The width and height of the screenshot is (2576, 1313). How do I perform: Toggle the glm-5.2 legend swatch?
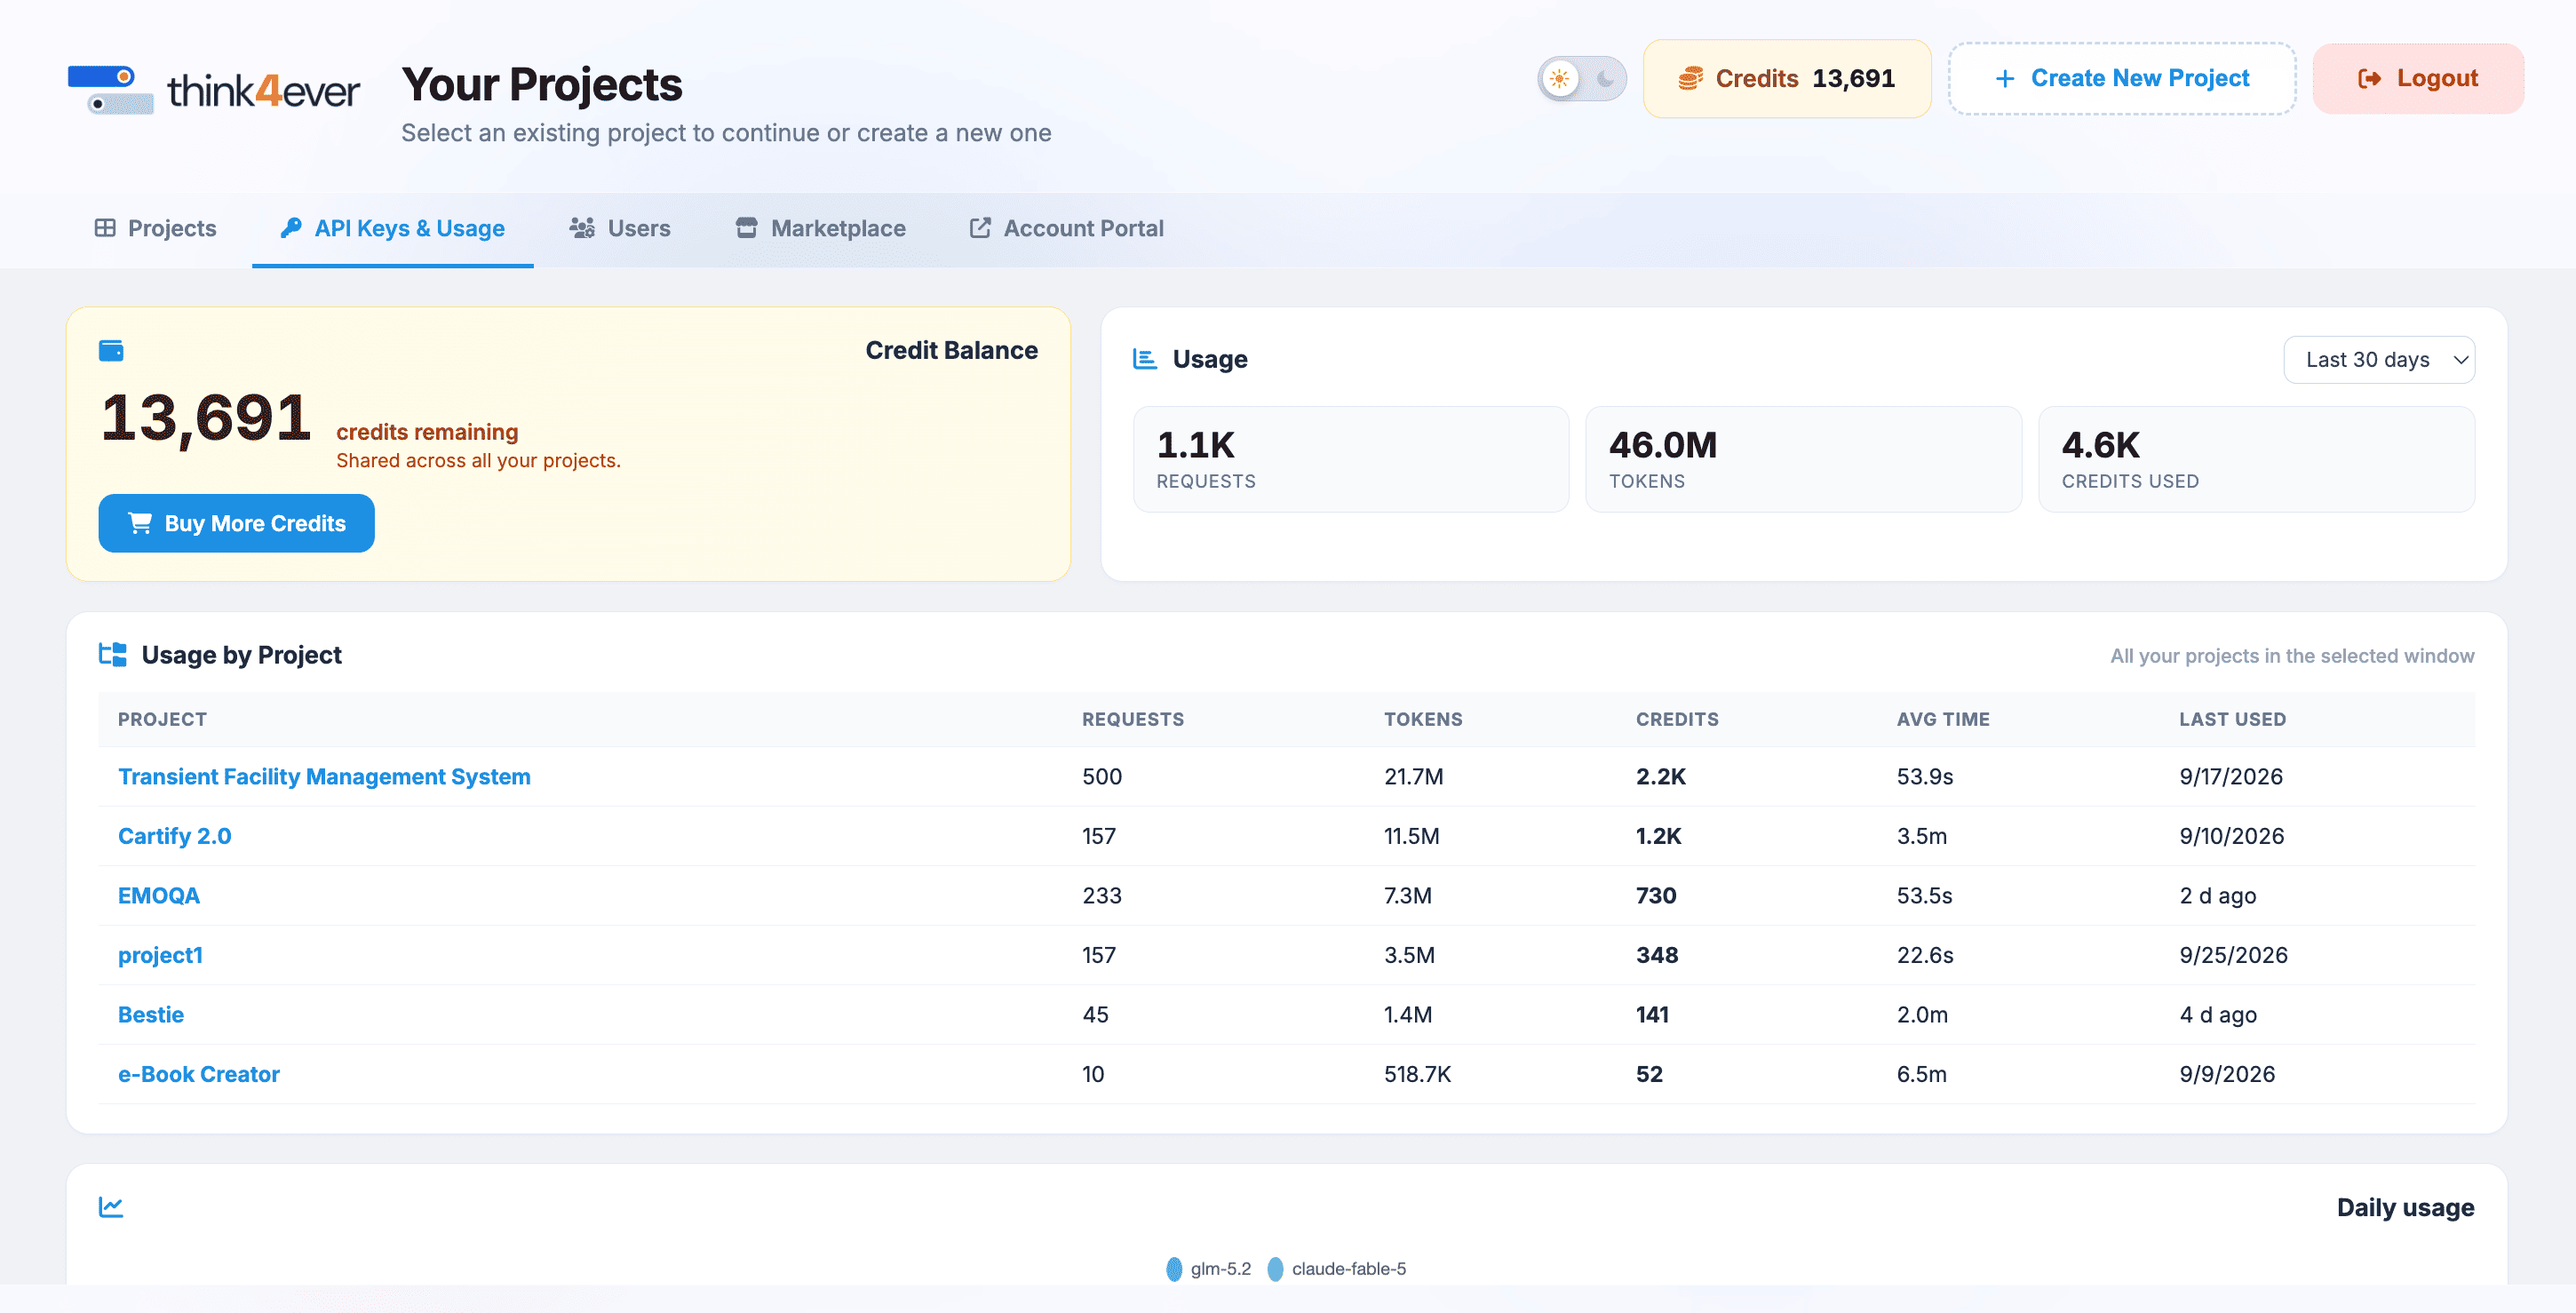(x=1174, y=1269)
